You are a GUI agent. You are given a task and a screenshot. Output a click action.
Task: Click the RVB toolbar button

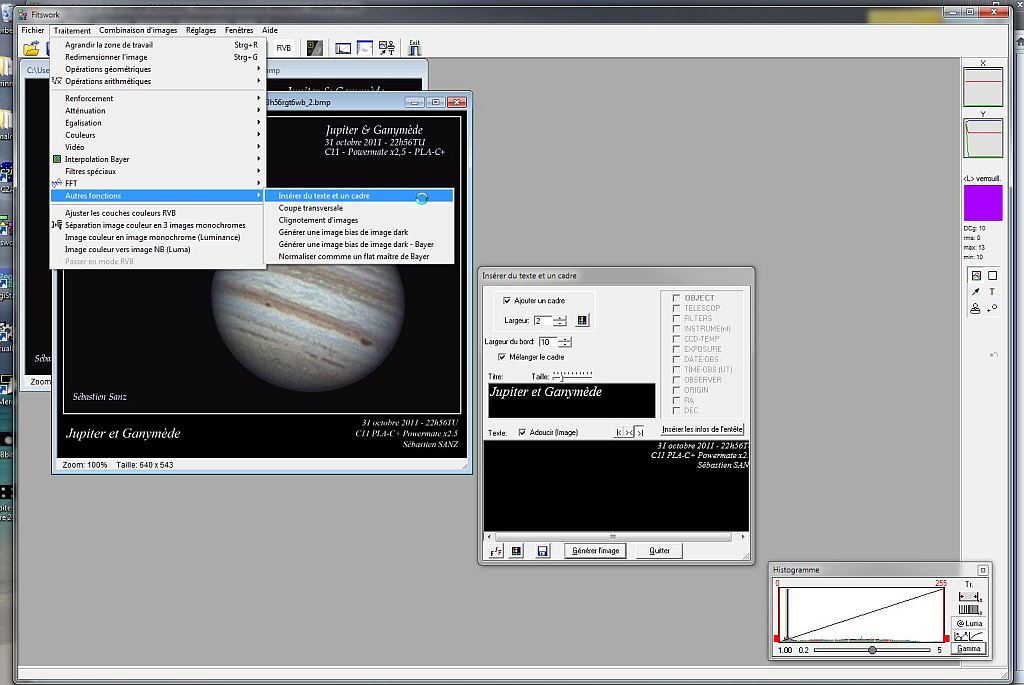[x=284, y=48]
